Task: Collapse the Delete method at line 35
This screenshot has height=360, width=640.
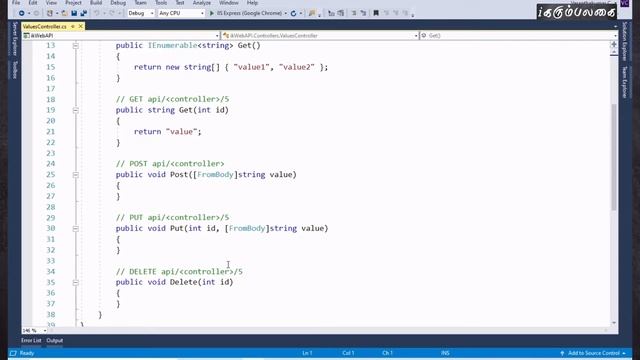Action: 76,282
